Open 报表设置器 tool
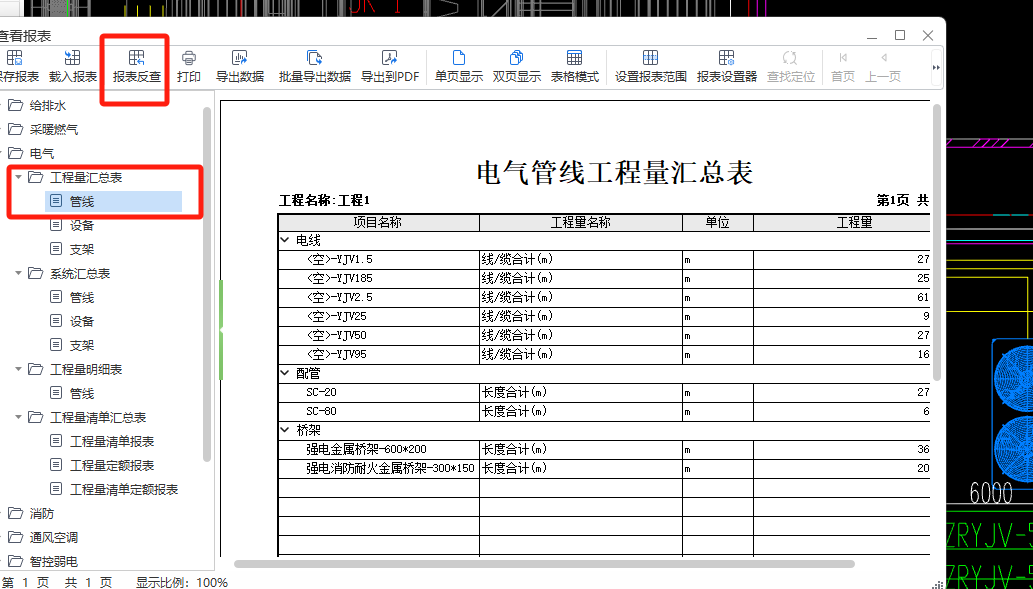 pos(727,66)
